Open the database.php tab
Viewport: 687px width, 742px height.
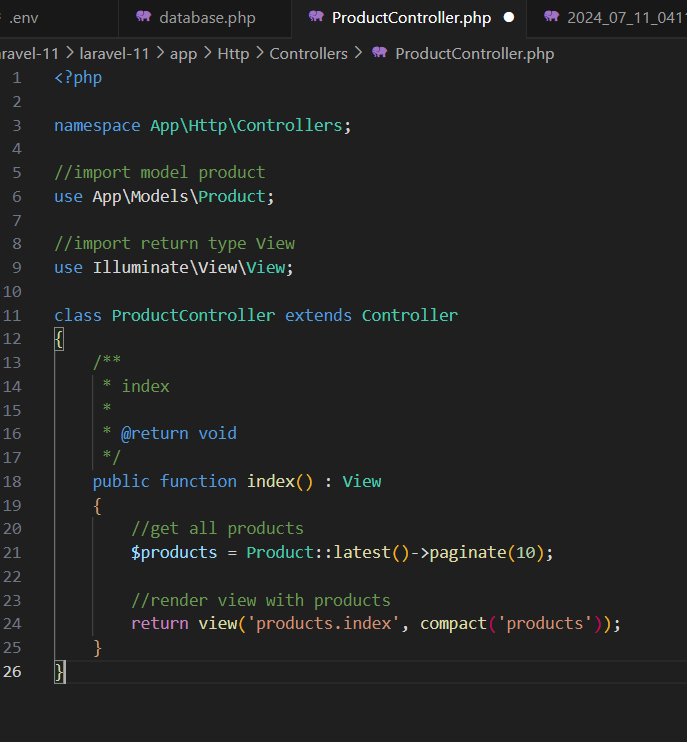(205, 18)
